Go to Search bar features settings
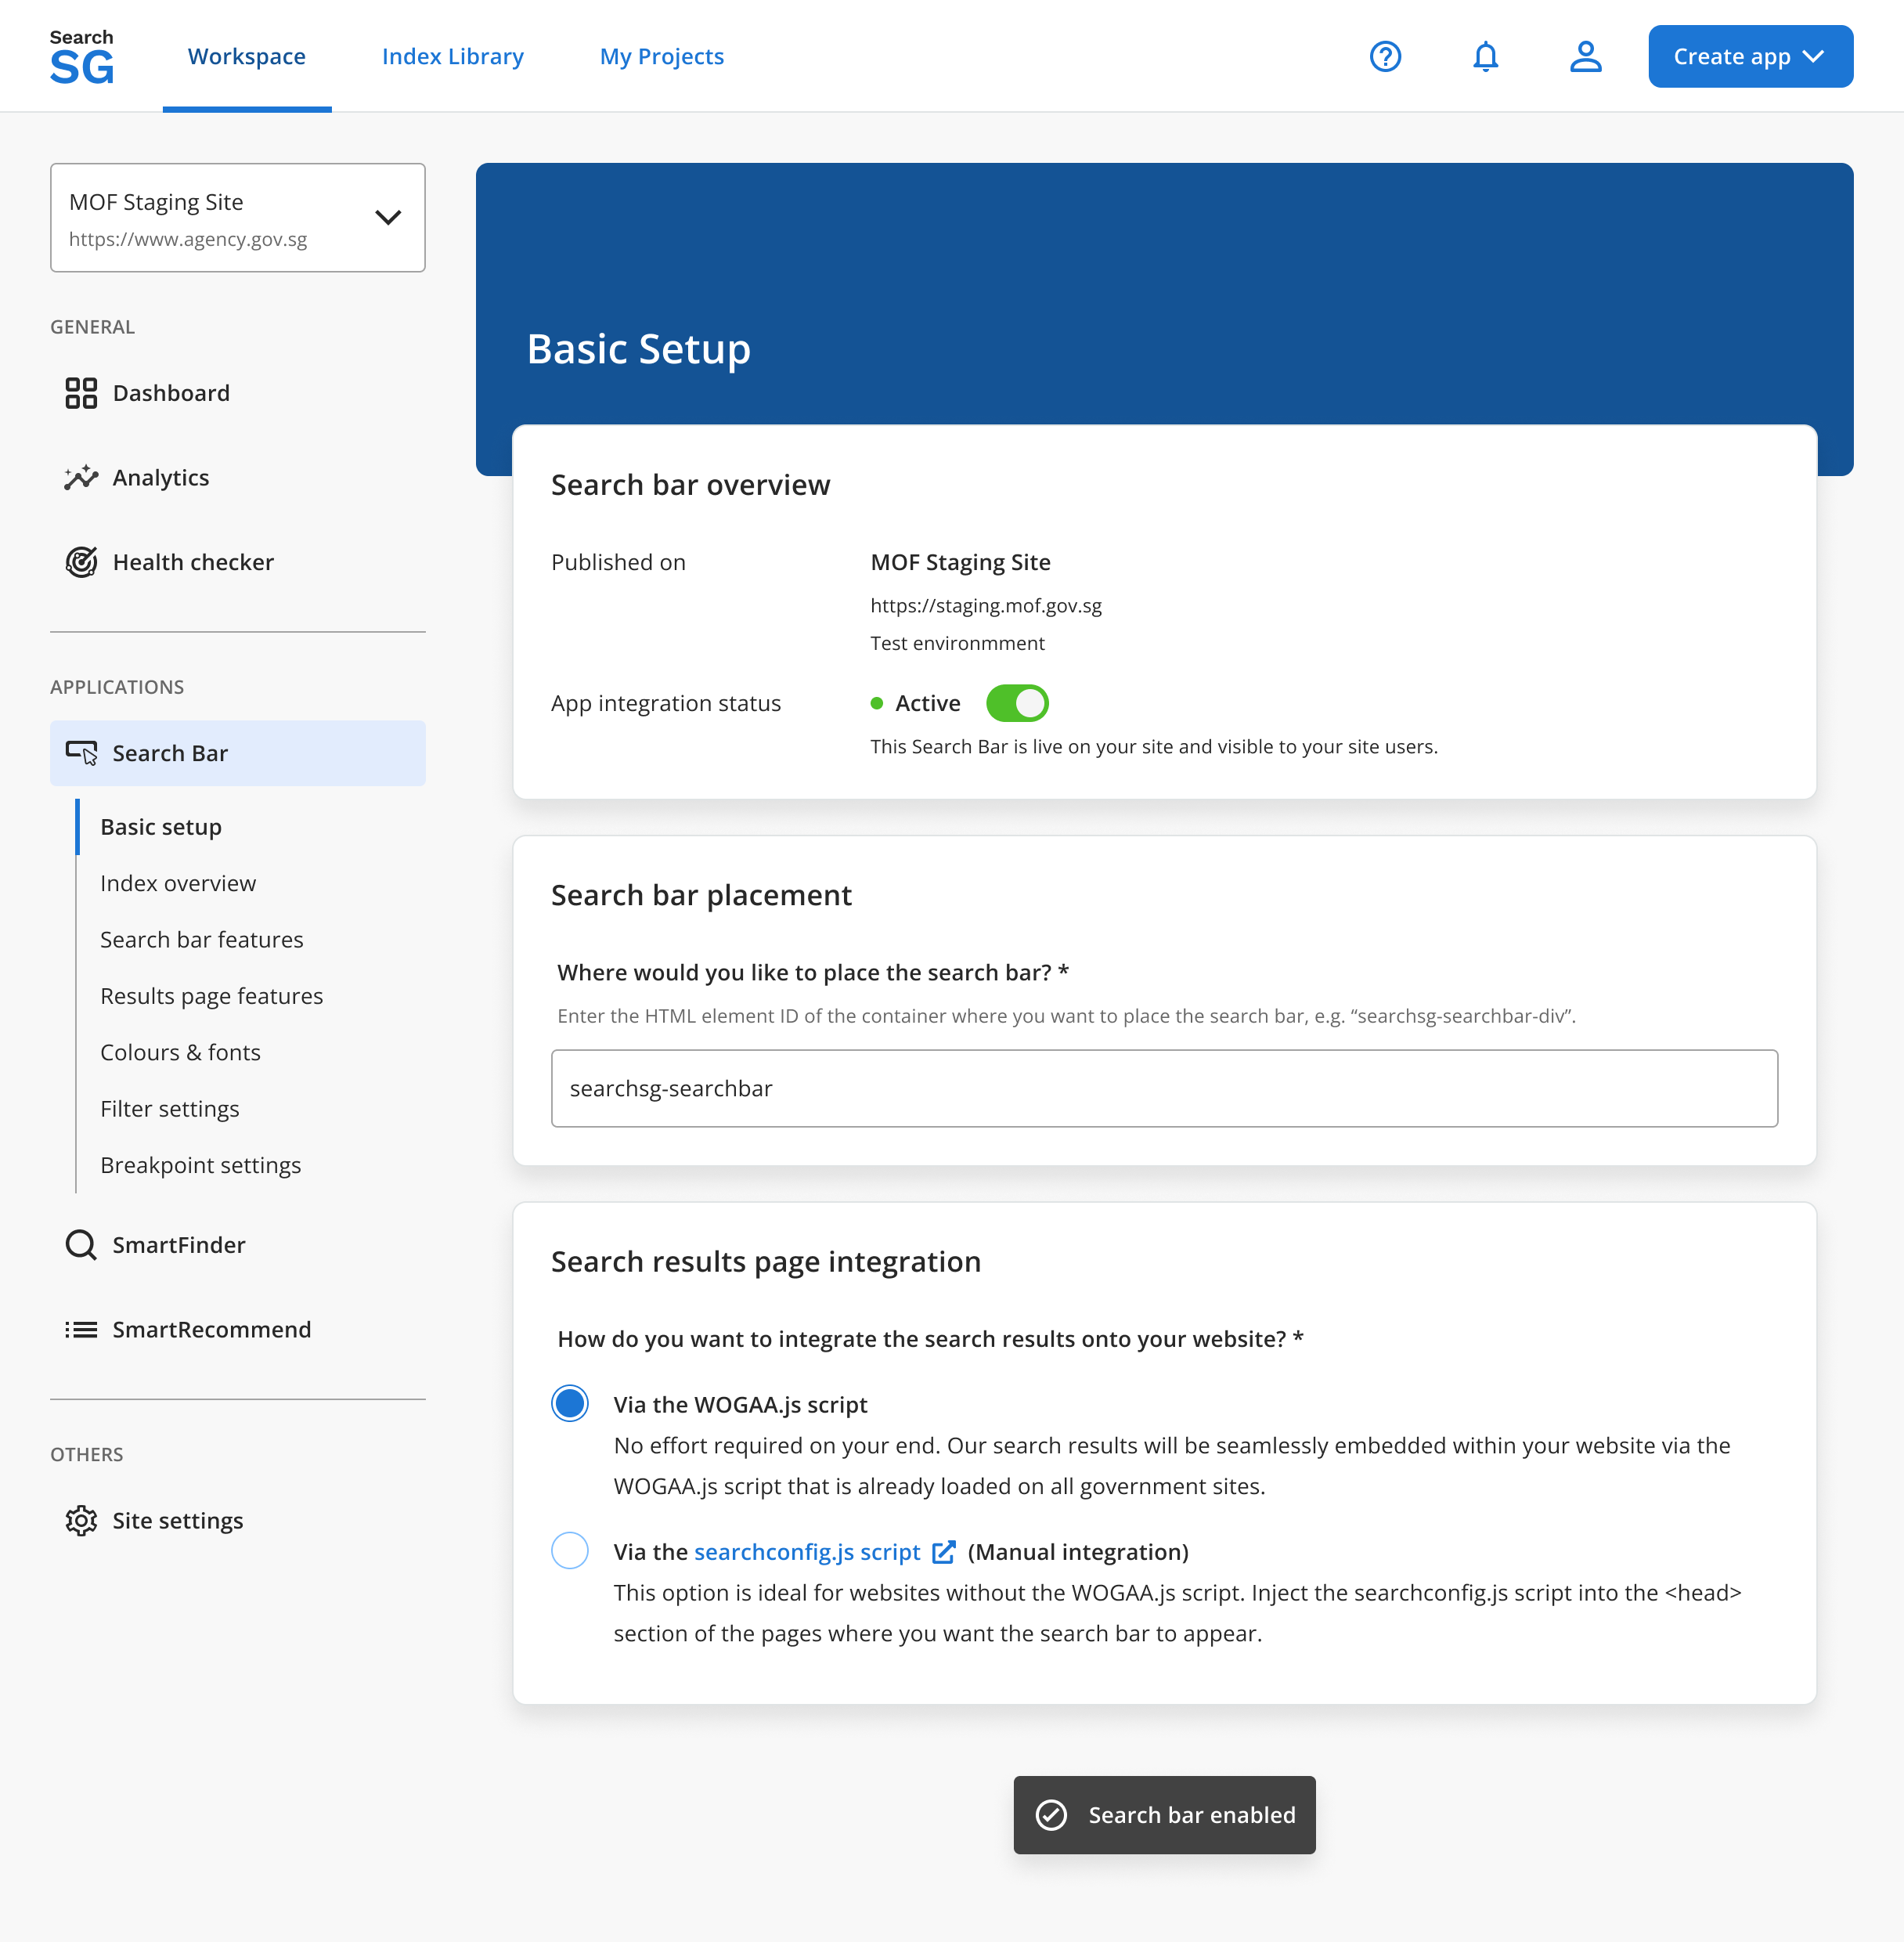This screenshot has width=1904, height=1942. click(x=201, y=939)
